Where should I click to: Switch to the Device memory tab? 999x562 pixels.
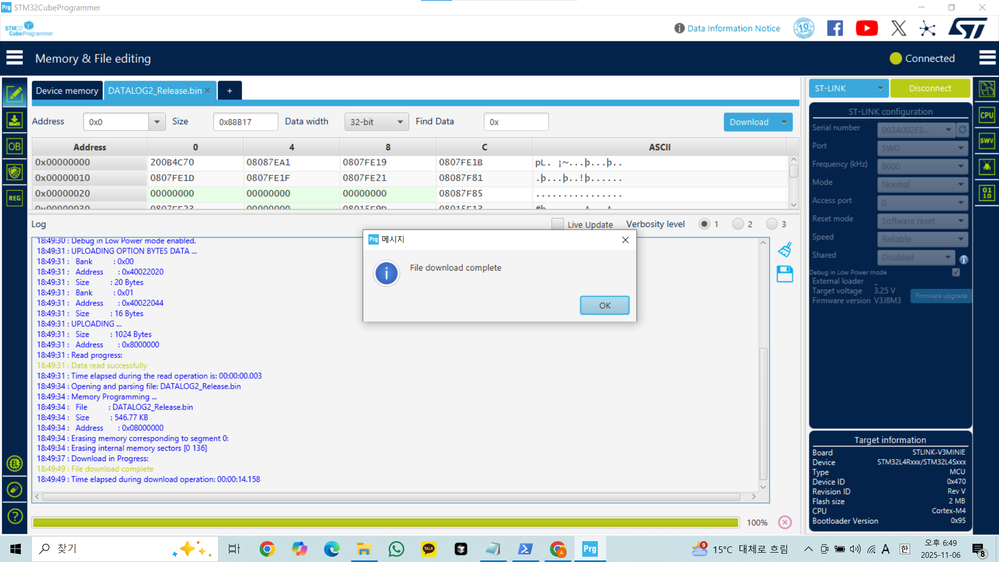coord(67,90)
